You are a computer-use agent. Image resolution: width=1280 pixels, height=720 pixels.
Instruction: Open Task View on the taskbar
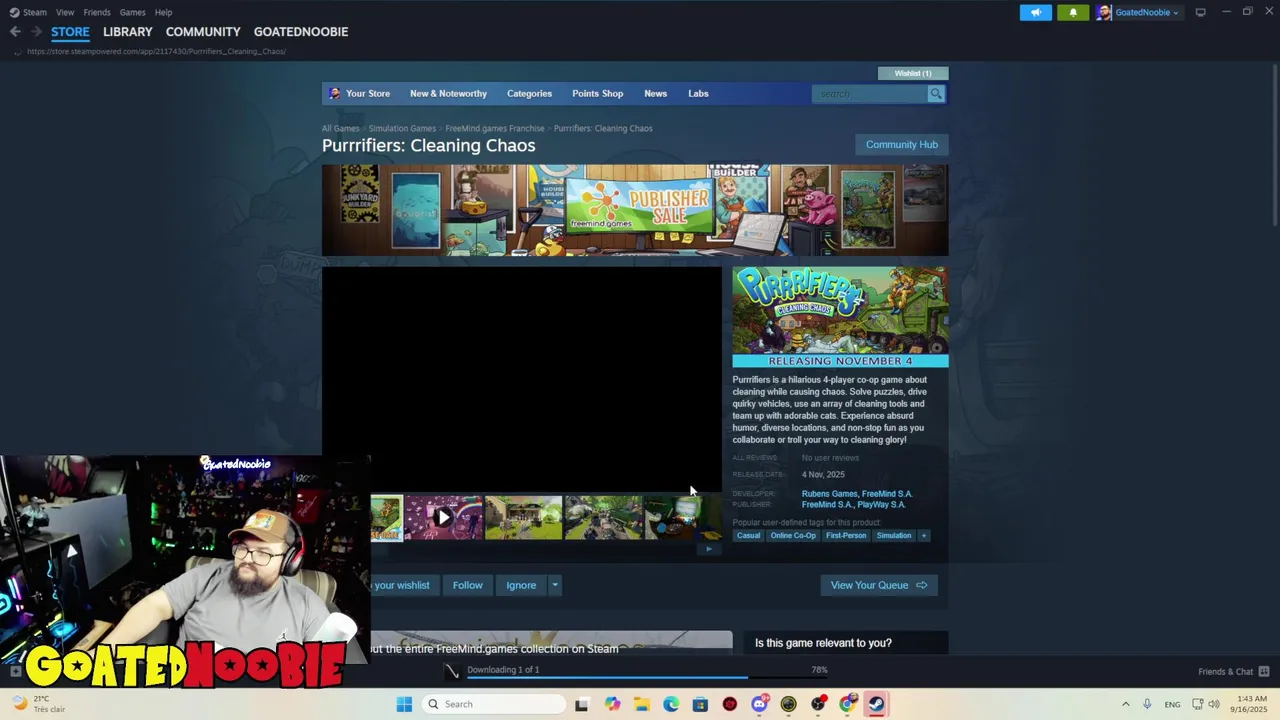(582, 704)
